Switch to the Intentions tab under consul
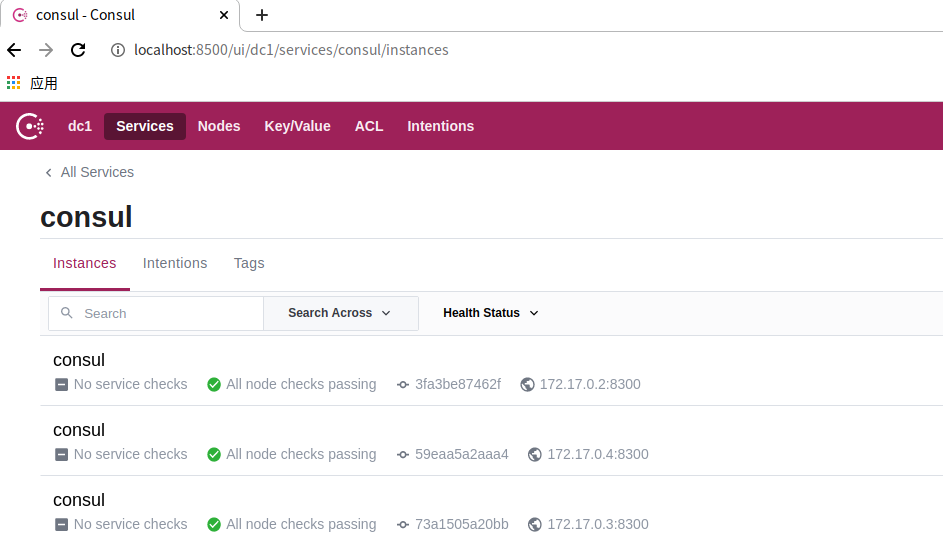The width and height of the screenshot is (943, 539). tap(175, 263)
